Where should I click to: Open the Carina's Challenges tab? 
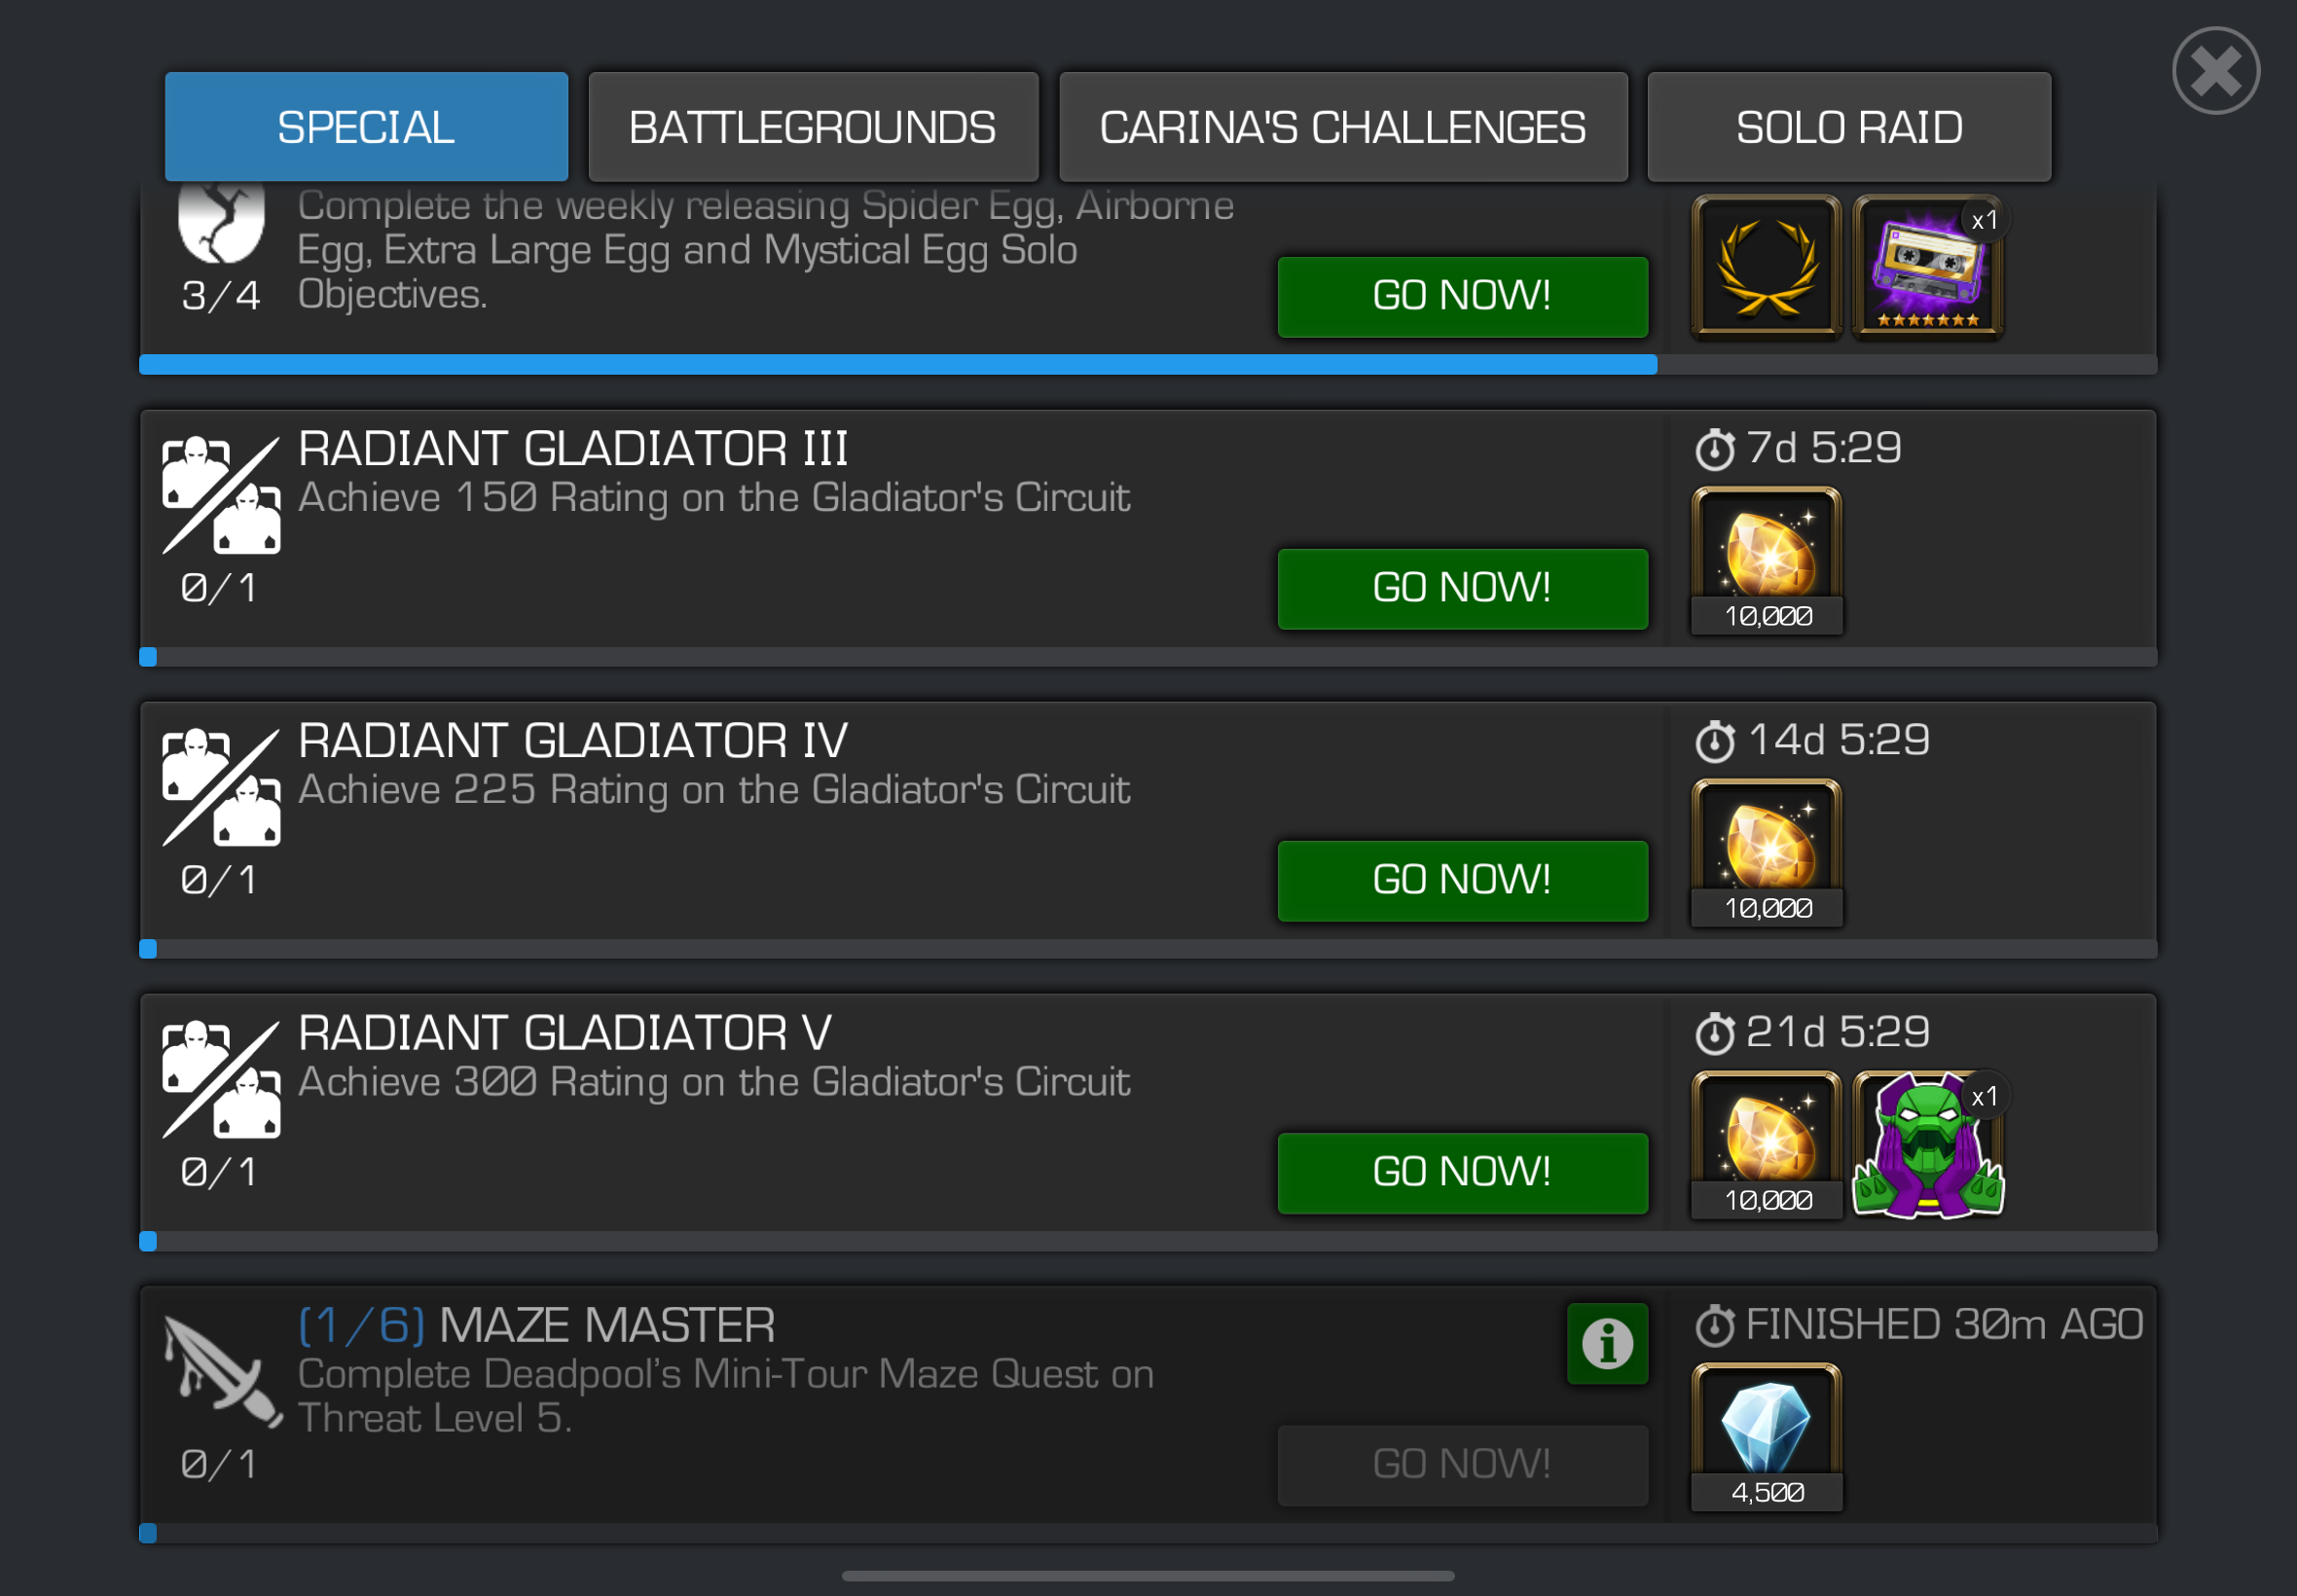point(1342,127)
